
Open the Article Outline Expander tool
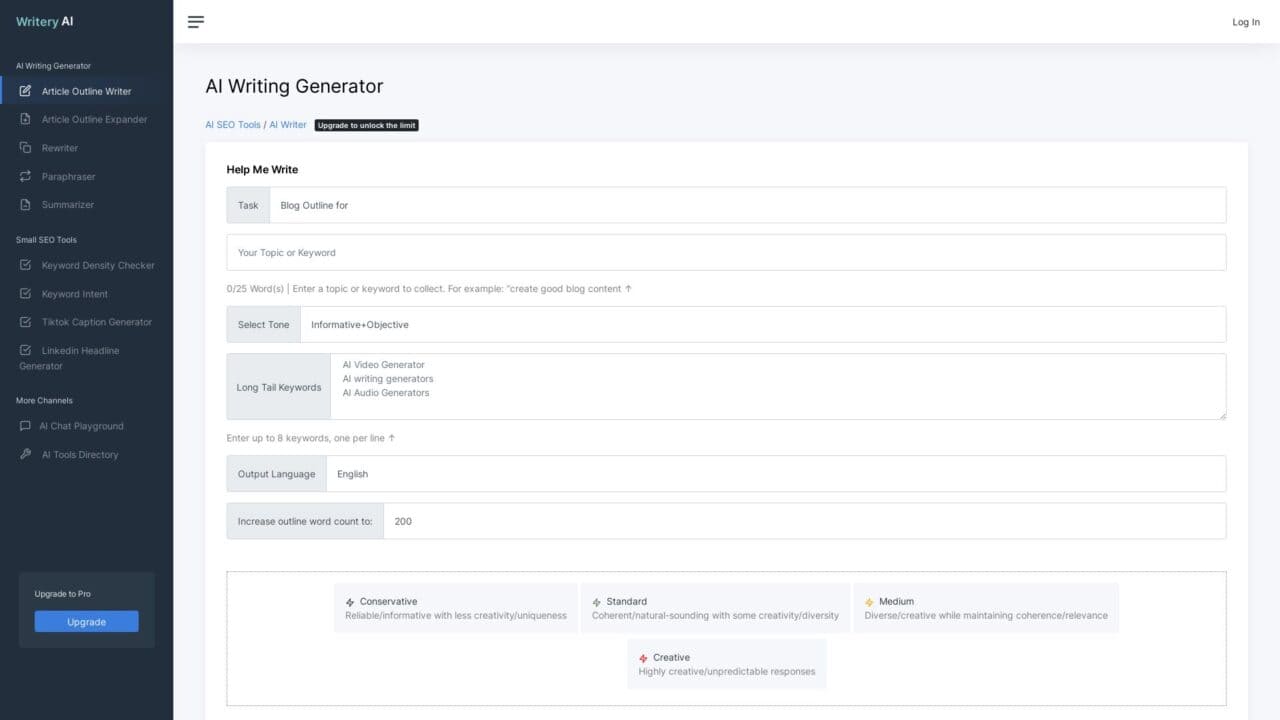[x=23, y=119]
